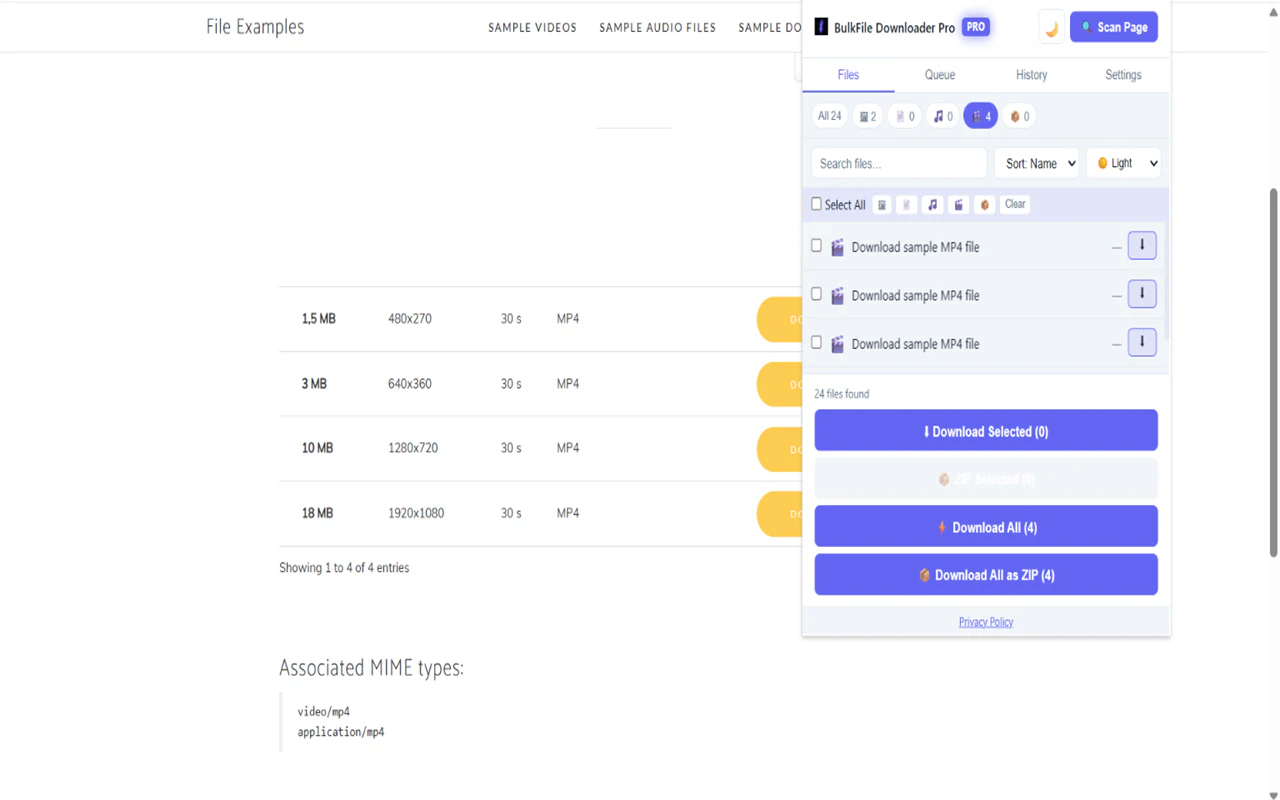
Task: Click the page scrollbar down arrow
Action: click(1273, 795)
